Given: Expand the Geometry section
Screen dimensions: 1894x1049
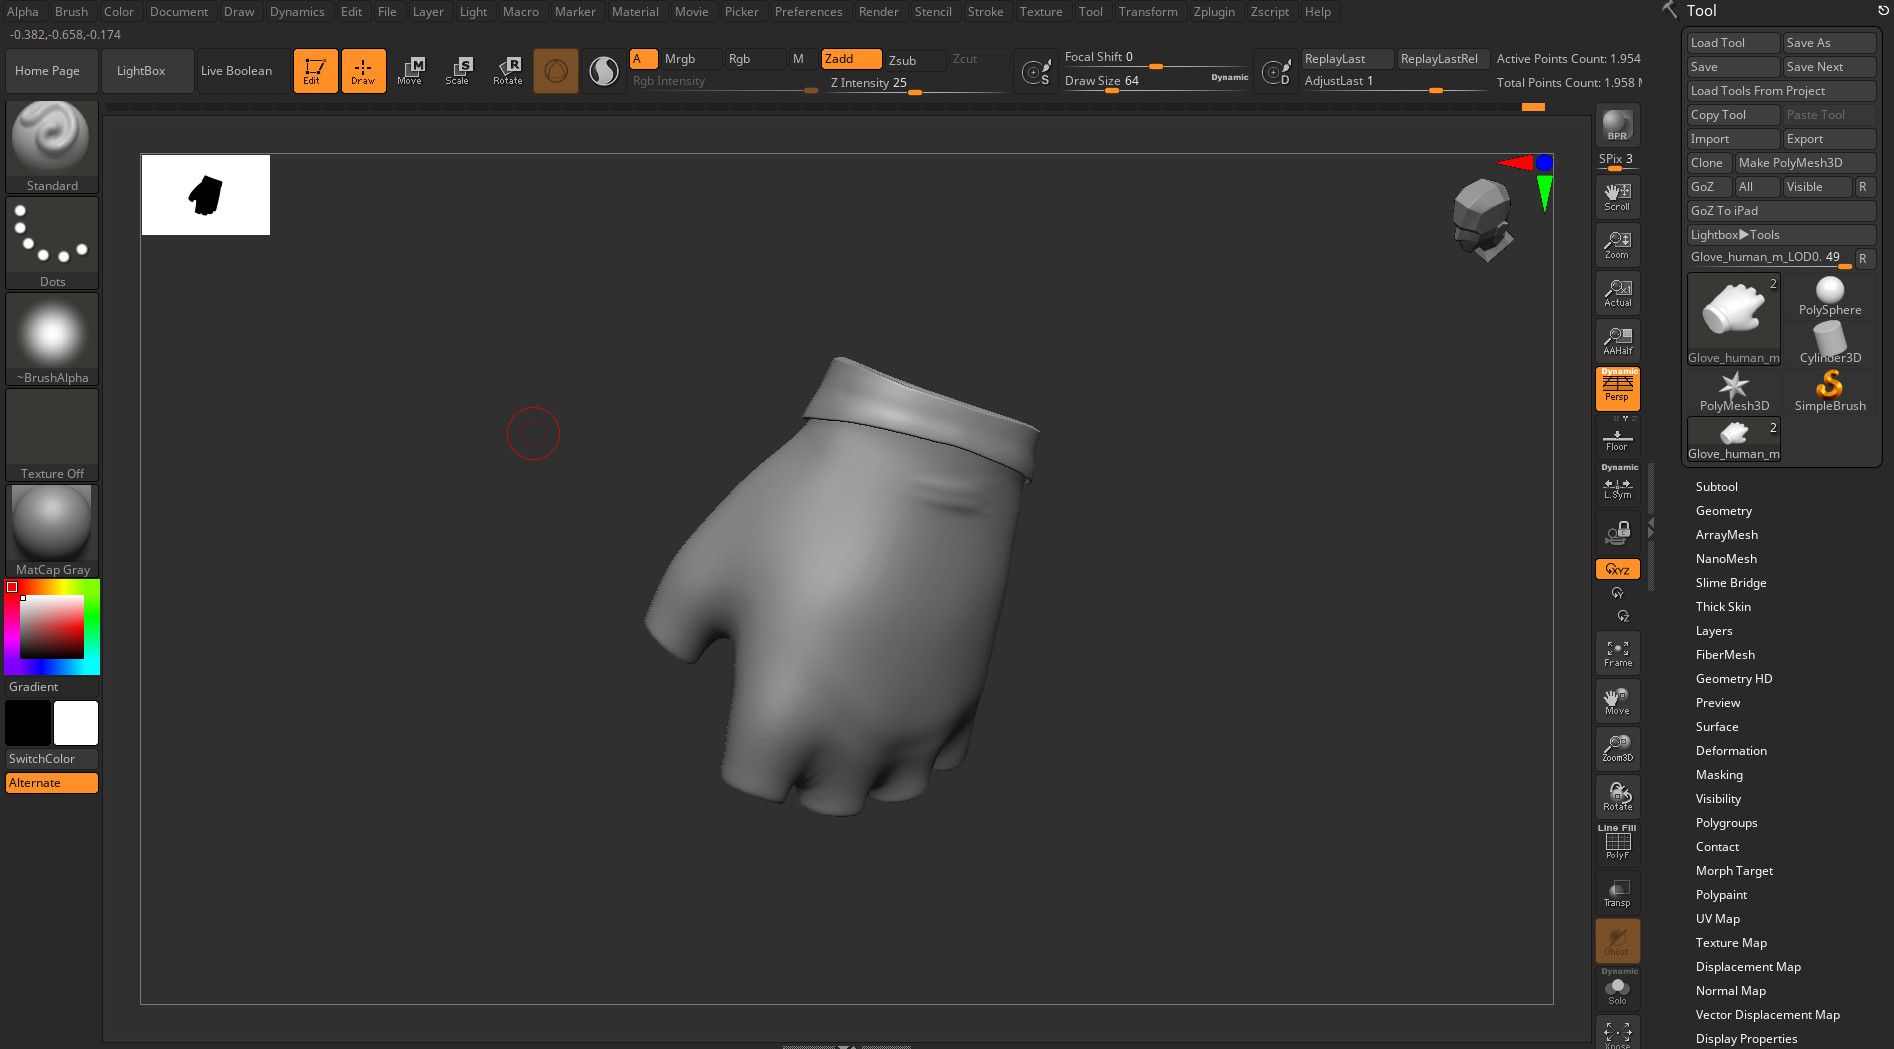Looking at the screenshot, I should click(1723, 511).
